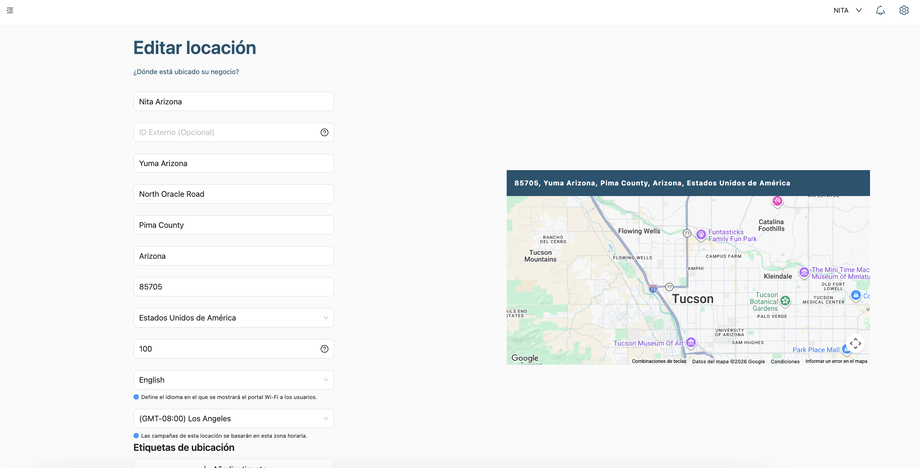Open the English language dropdown
This screenshot has width=920, height=468.
pos(234,380)
